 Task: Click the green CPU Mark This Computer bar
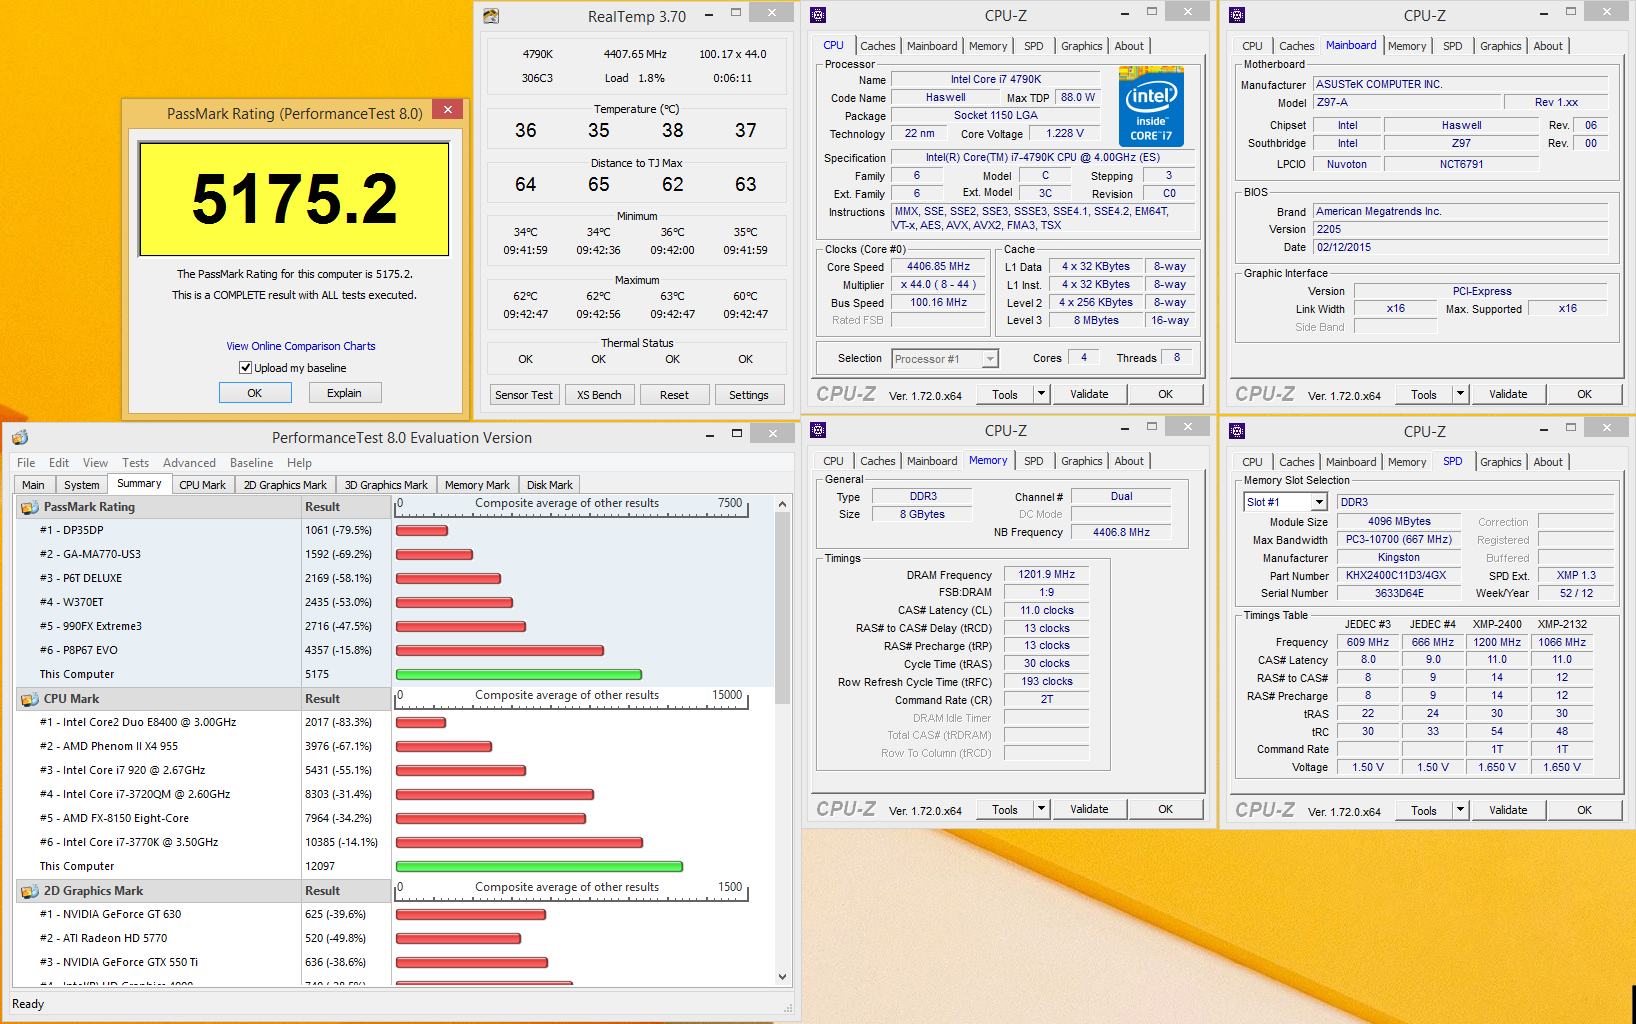point(539,866)
